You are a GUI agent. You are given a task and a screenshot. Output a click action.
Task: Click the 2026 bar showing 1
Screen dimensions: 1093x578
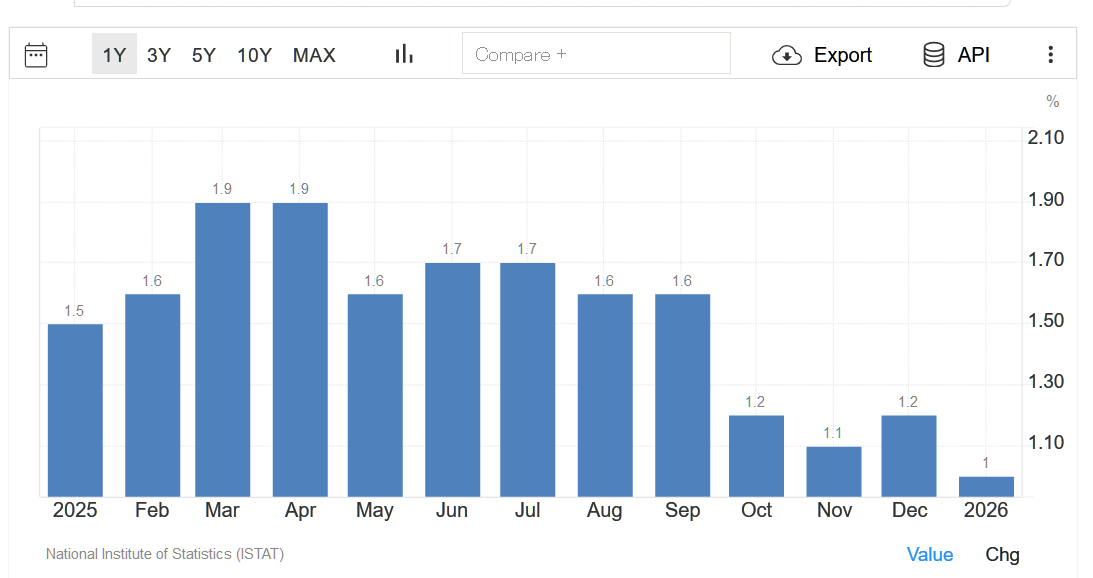[x=986, y=486]
